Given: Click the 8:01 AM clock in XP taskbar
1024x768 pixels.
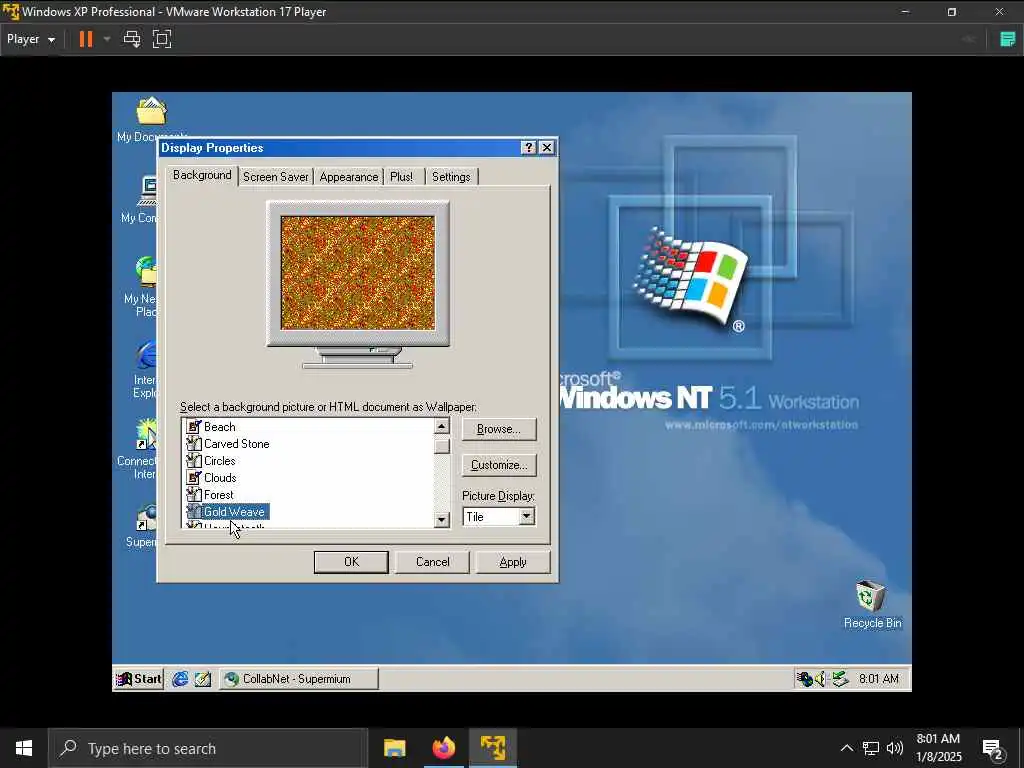Looking at the screenshot, I should coord(878,679).
